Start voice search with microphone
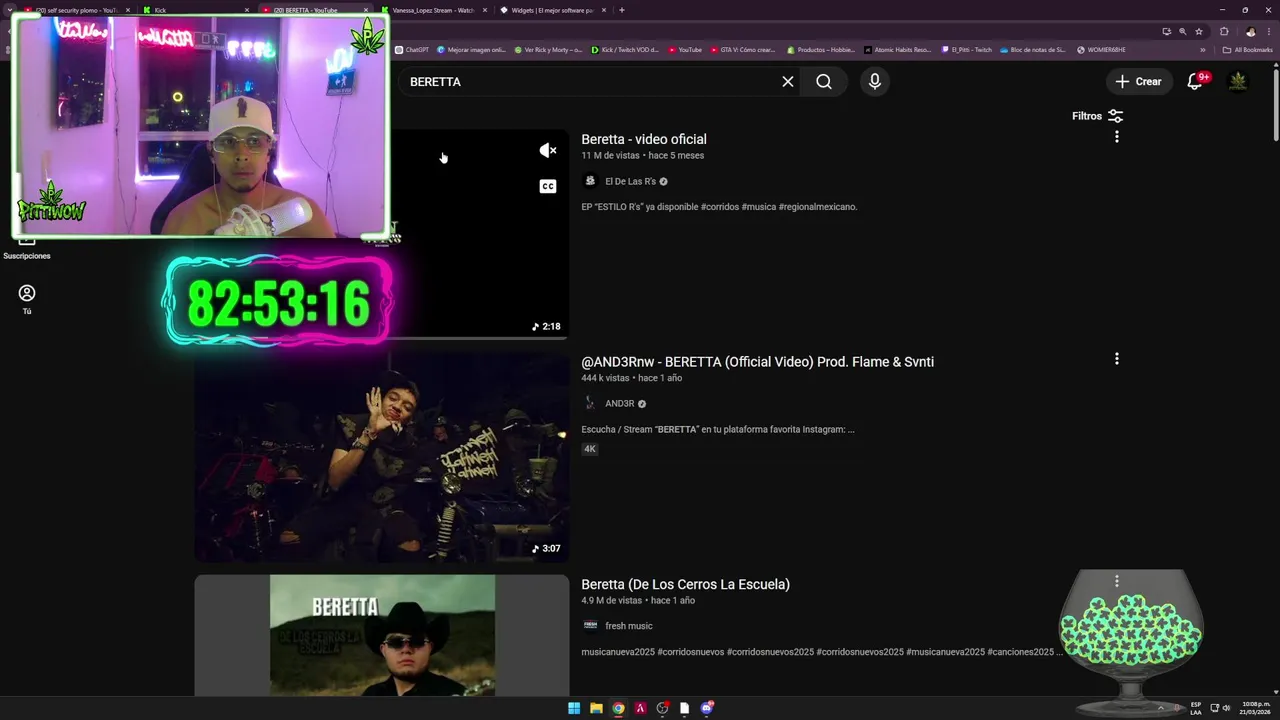Screen dimensions: 1280x720 (875, 82)
